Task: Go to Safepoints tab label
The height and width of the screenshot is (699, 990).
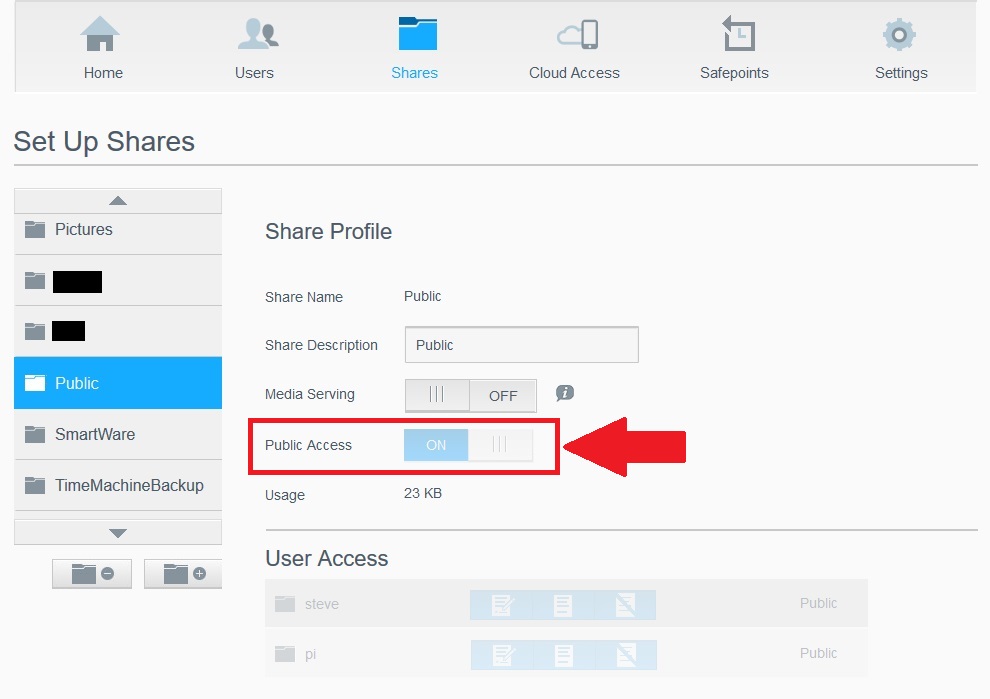Action: point(734,73)
